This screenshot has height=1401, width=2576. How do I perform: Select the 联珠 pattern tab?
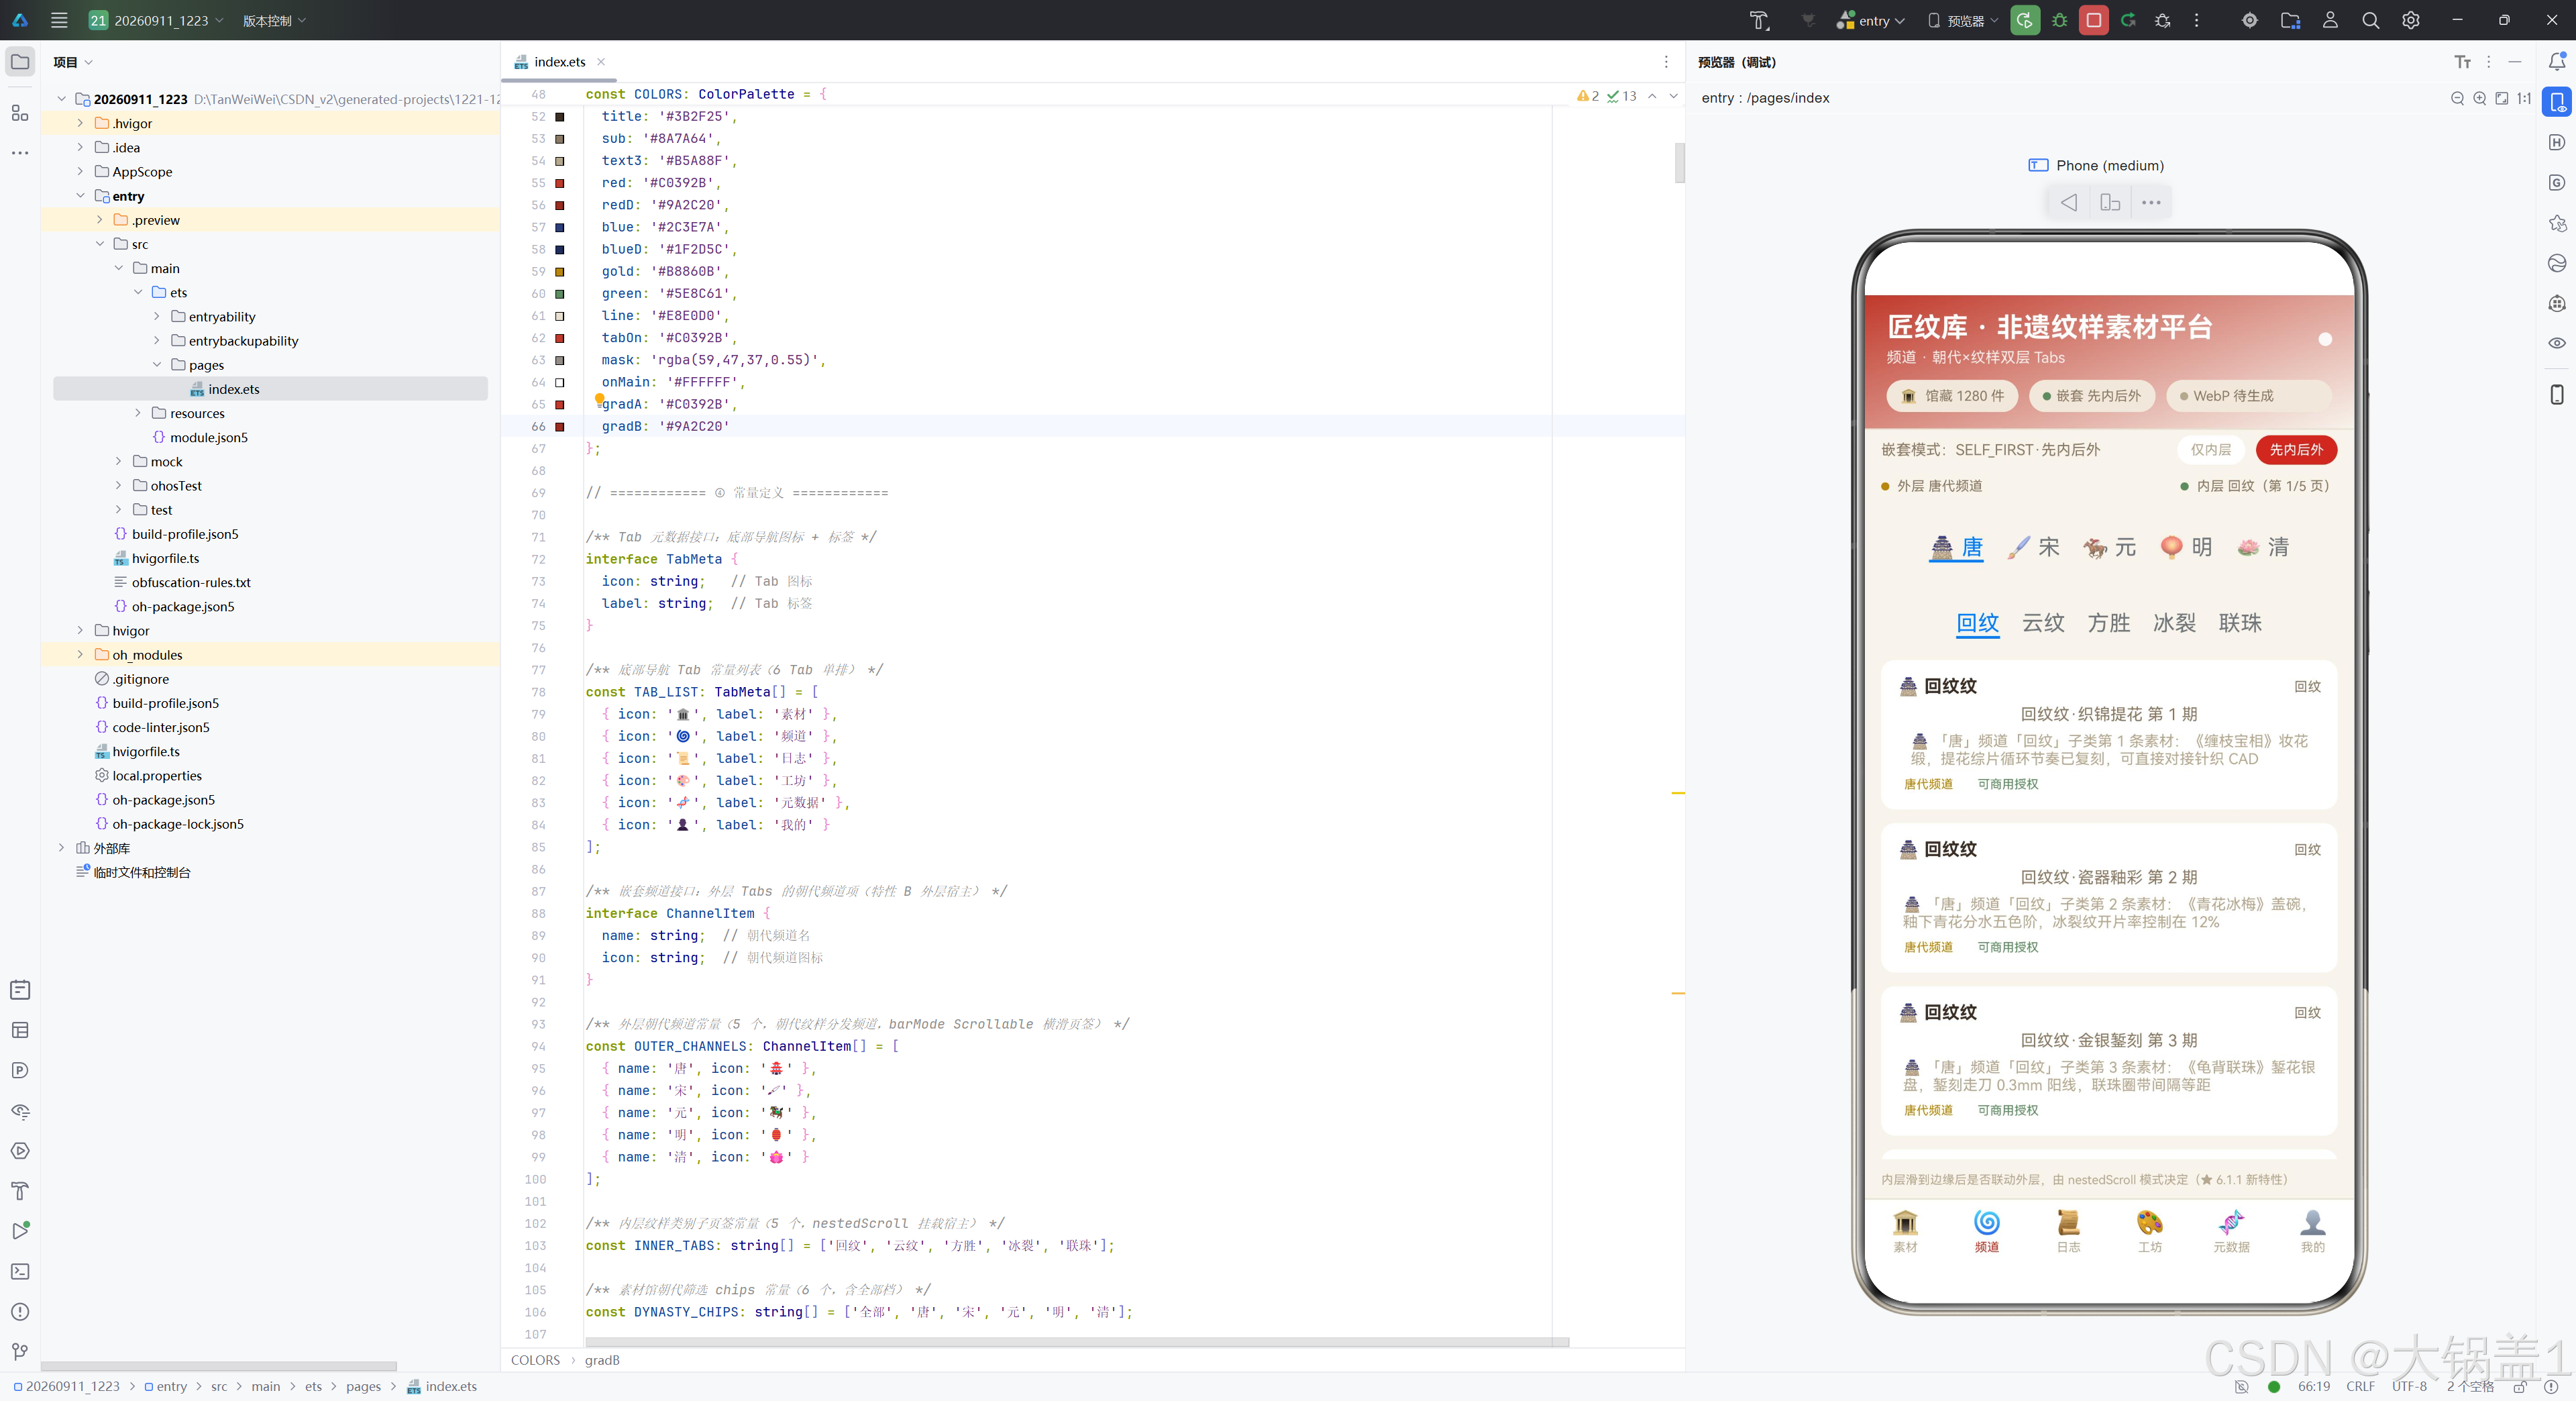tap(2240, 623)
